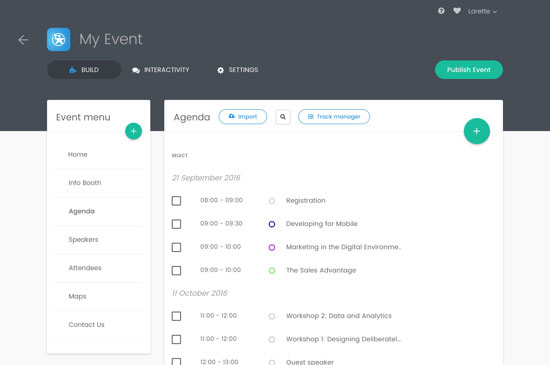This screenshot has width=550, height=365.
Task: Add a new agenda session with plus
Action: tap(477, 131)
